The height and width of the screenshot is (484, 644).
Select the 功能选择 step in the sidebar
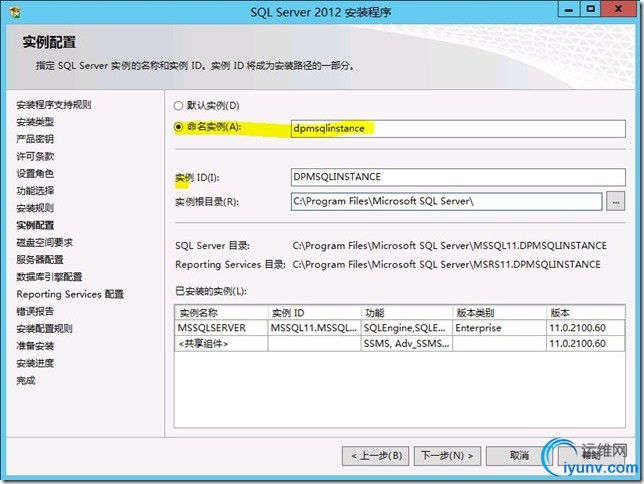(35, 191)
